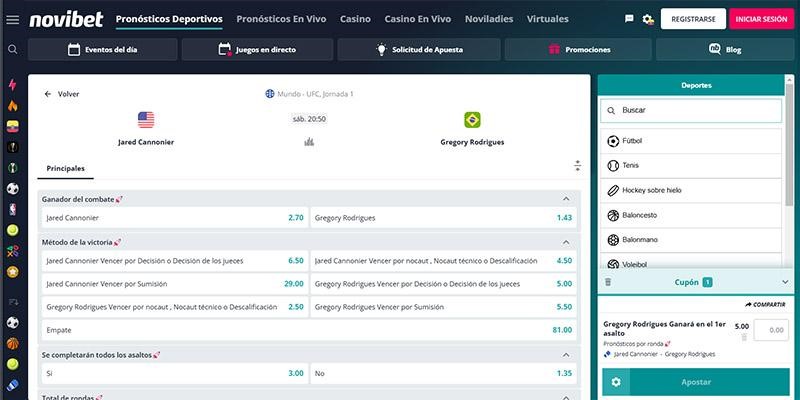Click the coupon stake amount field

771,330
